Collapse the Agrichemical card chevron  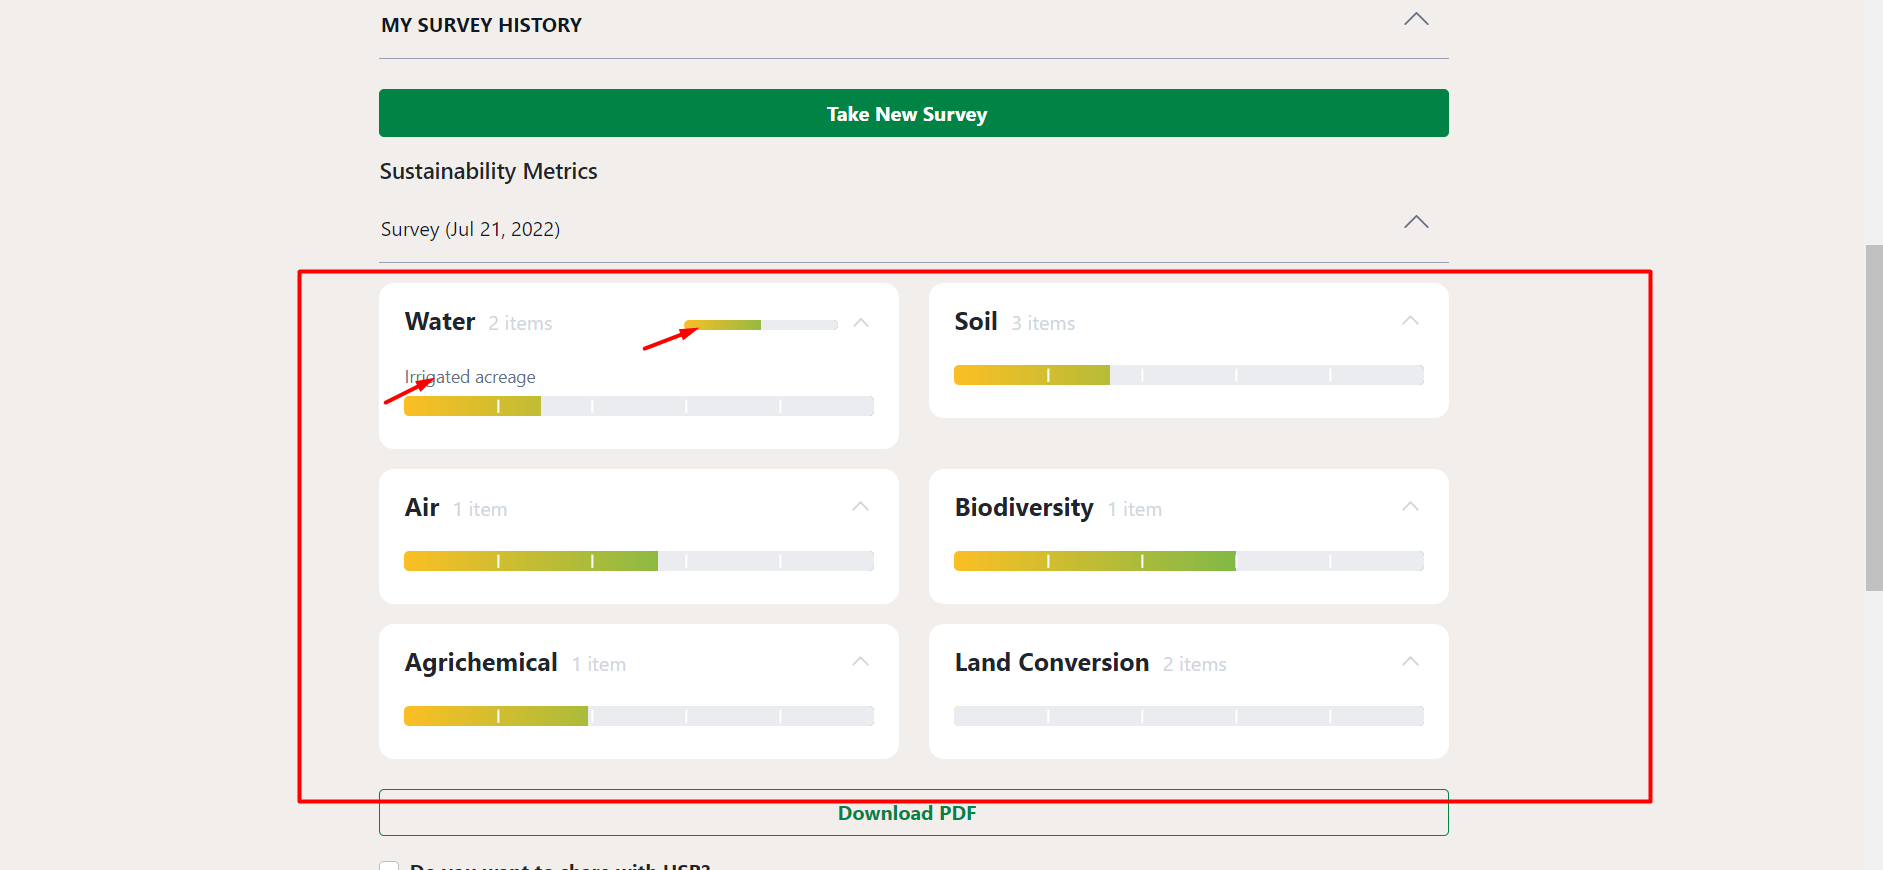coord(860,662)
